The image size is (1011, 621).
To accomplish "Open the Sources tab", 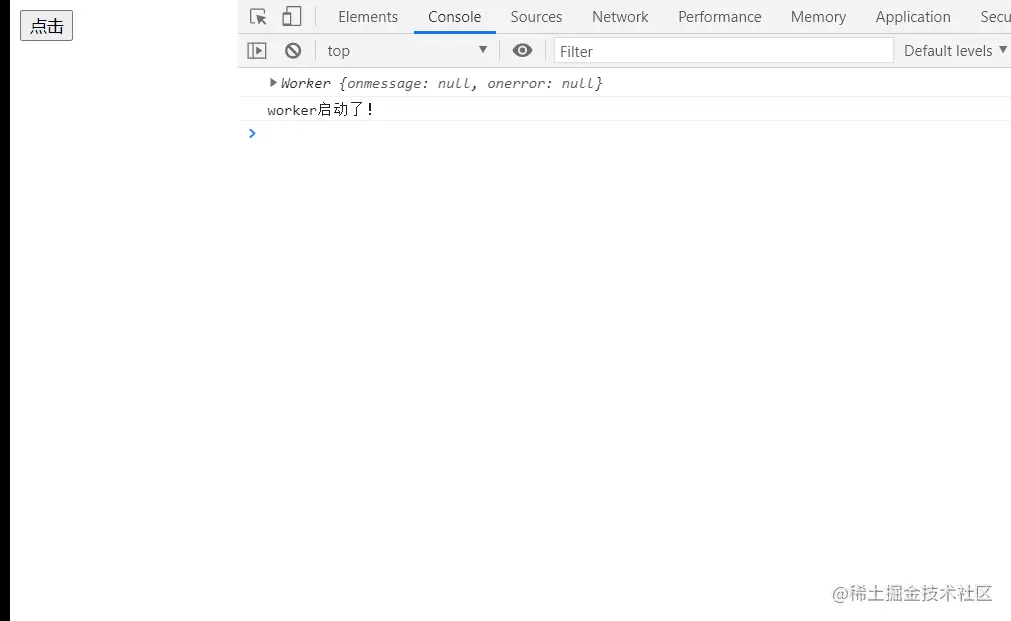I will pyautogui.click(x=536, y=17).
